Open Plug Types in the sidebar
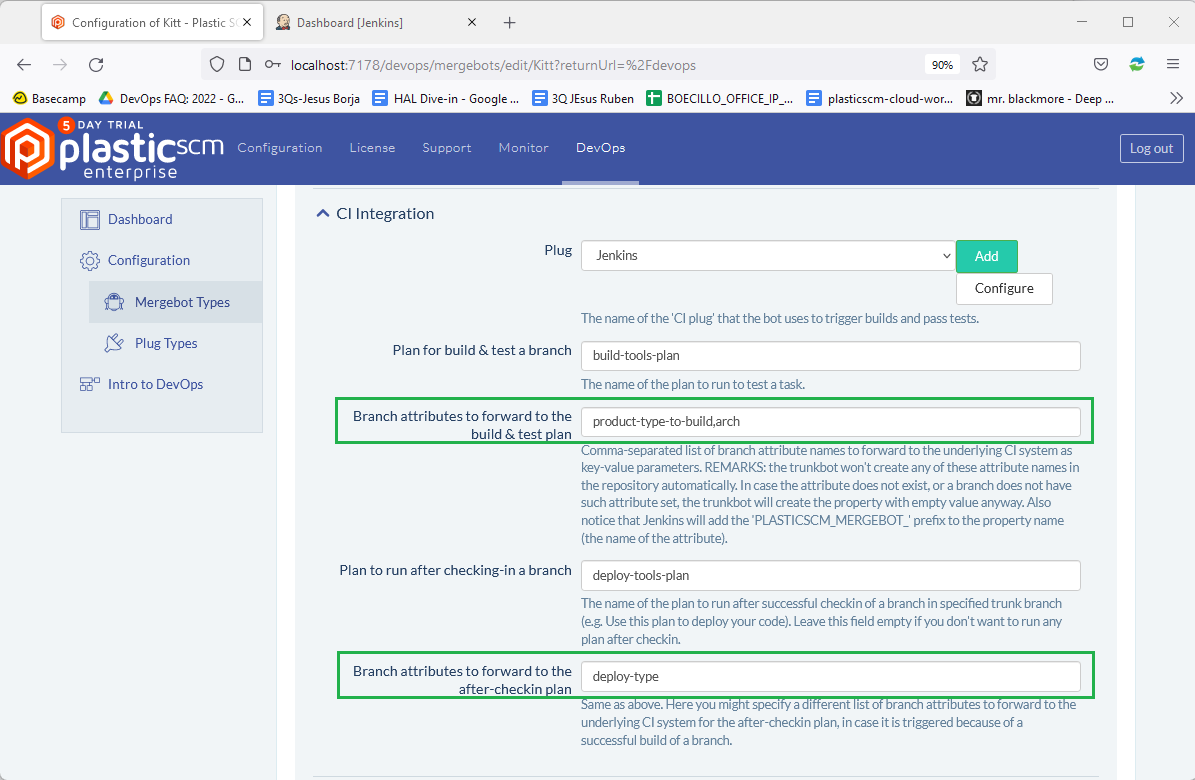 point(166,343)
